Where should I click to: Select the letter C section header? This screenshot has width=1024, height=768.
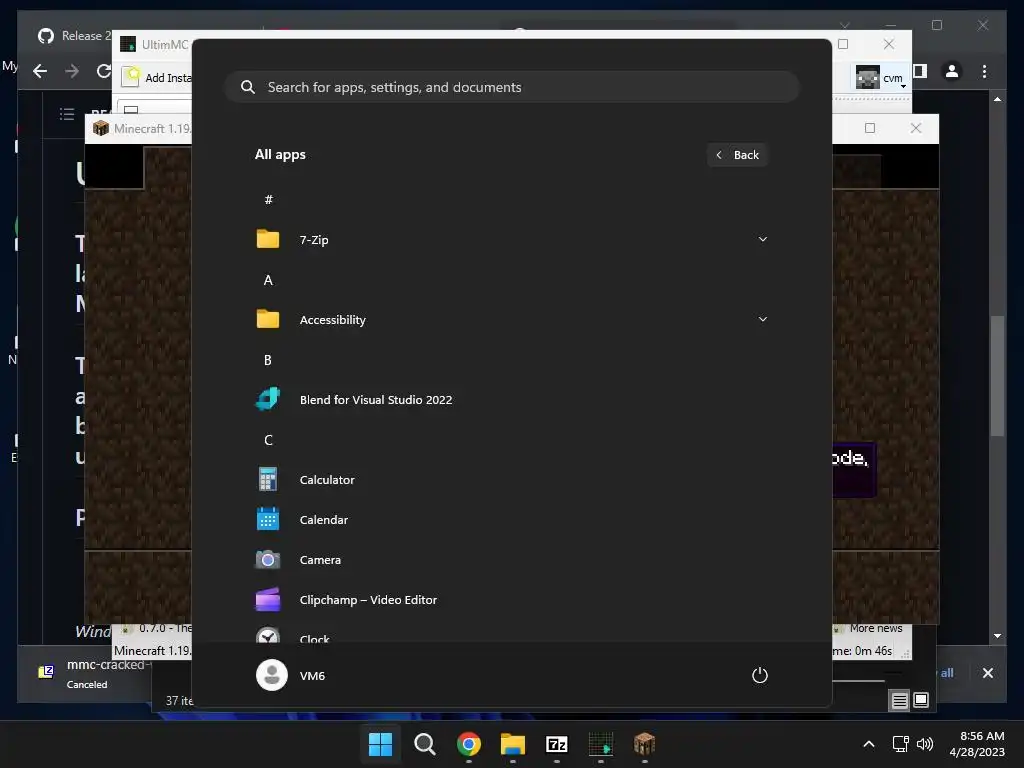pos(268,440)
